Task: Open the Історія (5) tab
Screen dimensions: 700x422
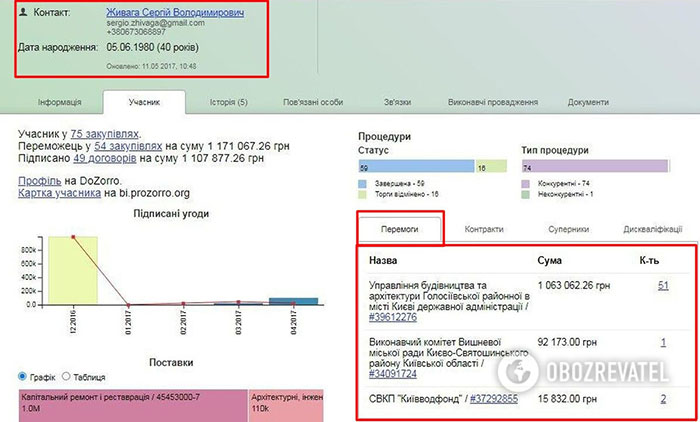Action: point(228,102)
